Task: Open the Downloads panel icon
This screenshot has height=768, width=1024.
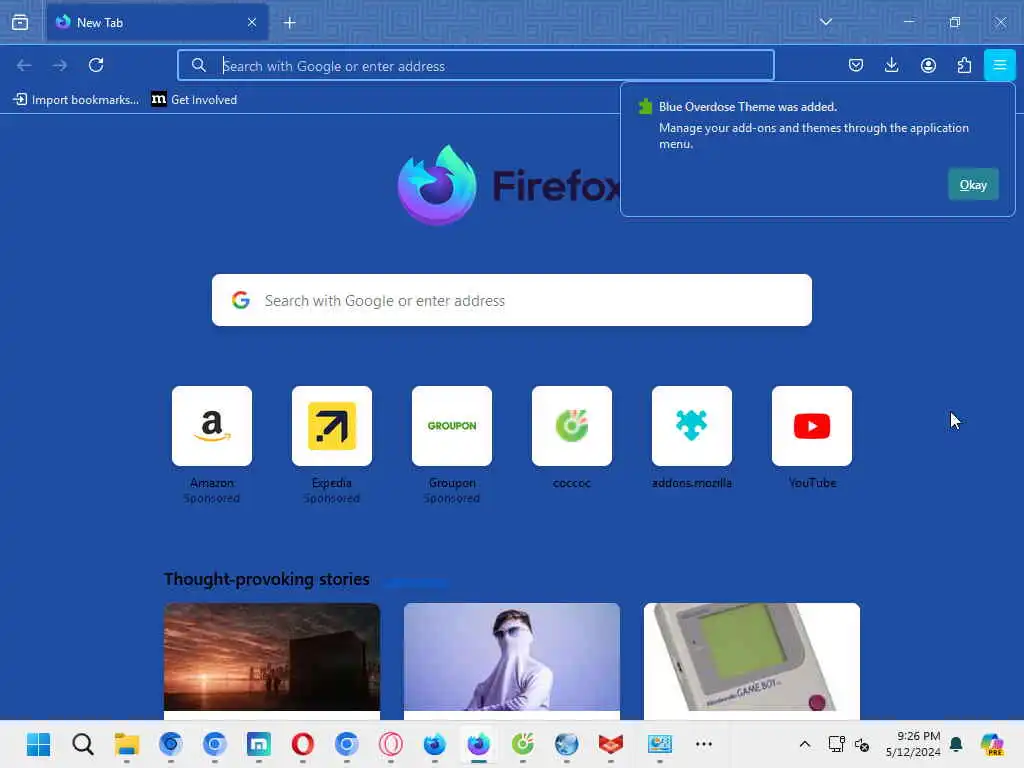Action: pyautogui.click(x=891, y=65)
